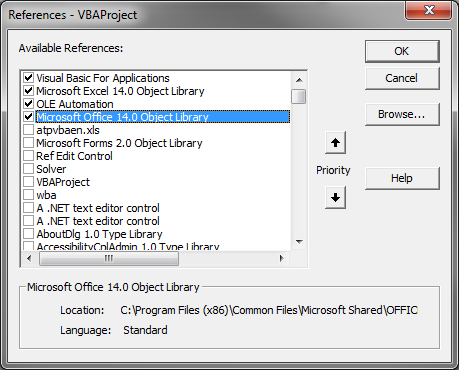Open Help for the References dialog
Screen dimensions: 459x370
click(402, 178)
